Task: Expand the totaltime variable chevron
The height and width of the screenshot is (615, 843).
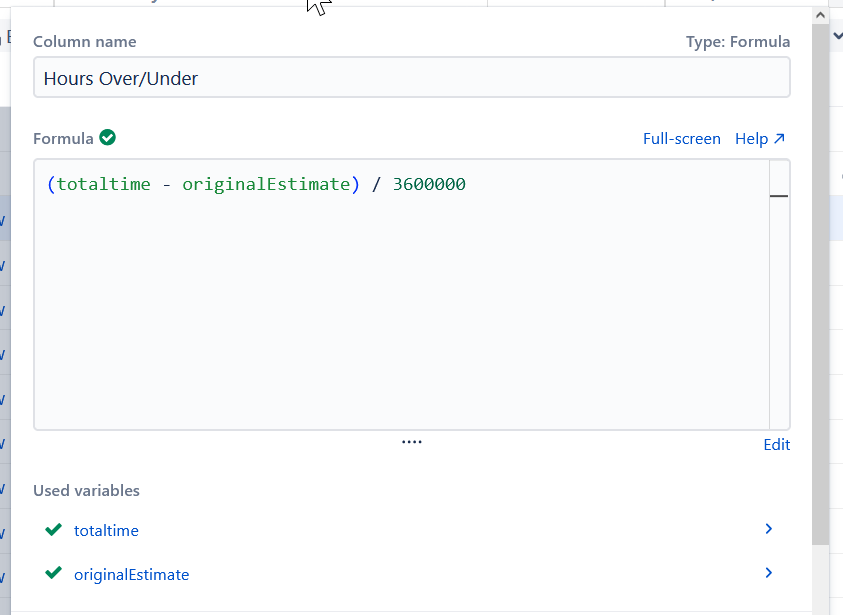Action: coord(768,529)
